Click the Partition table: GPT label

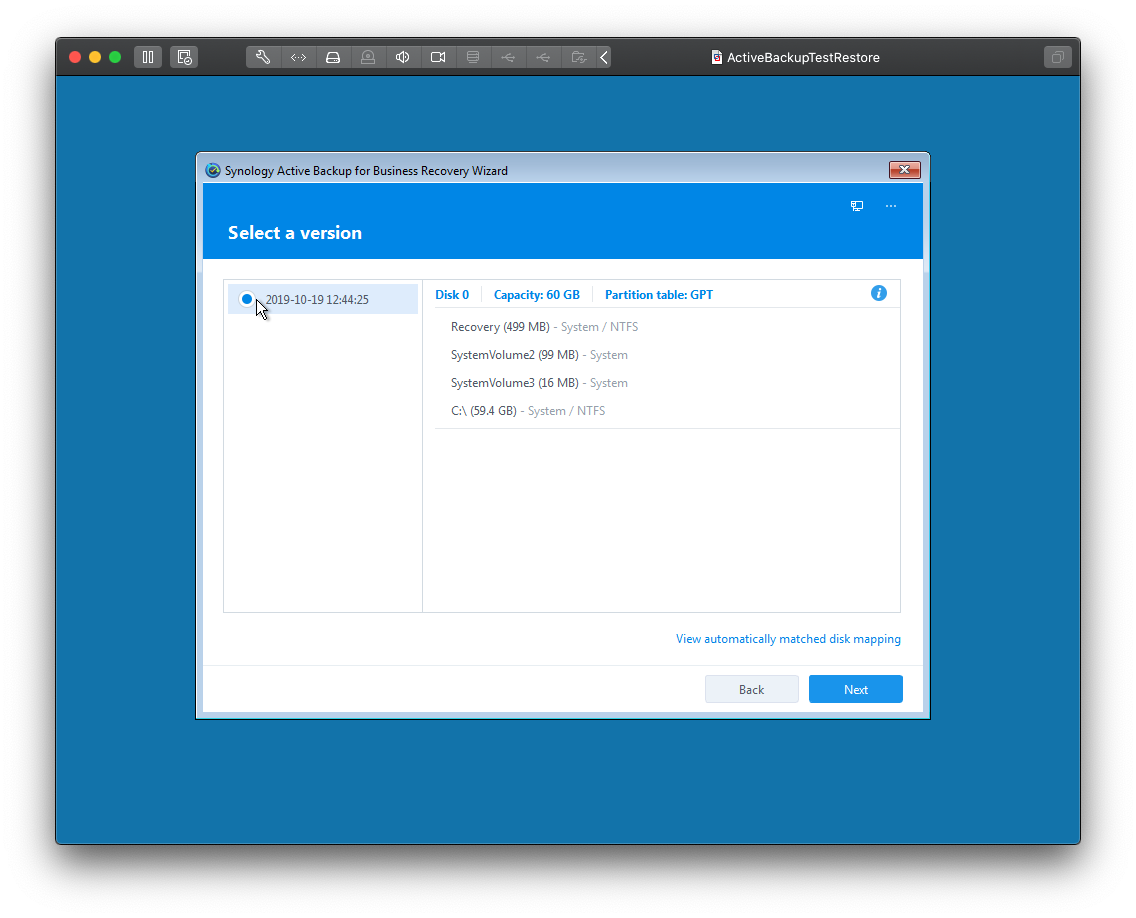pos(659,295)
